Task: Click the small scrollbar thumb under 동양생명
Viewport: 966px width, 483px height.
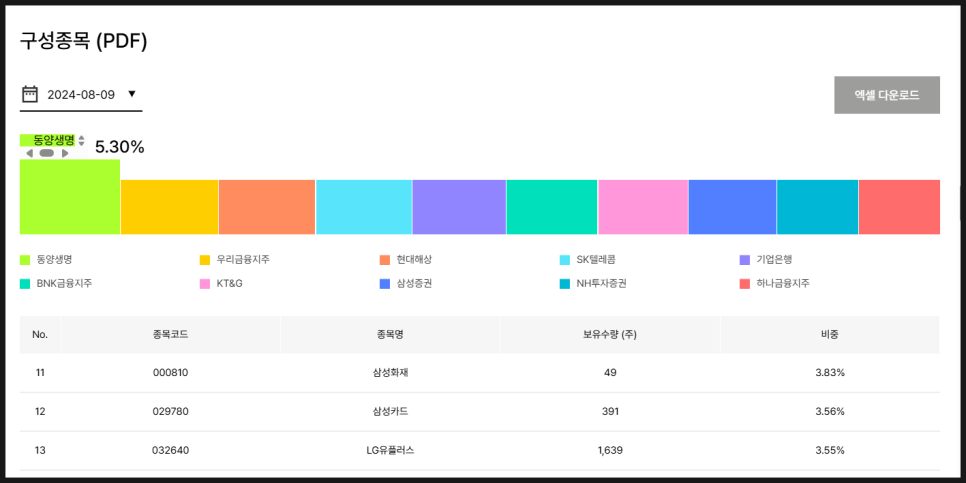Action: click(47, 153)
